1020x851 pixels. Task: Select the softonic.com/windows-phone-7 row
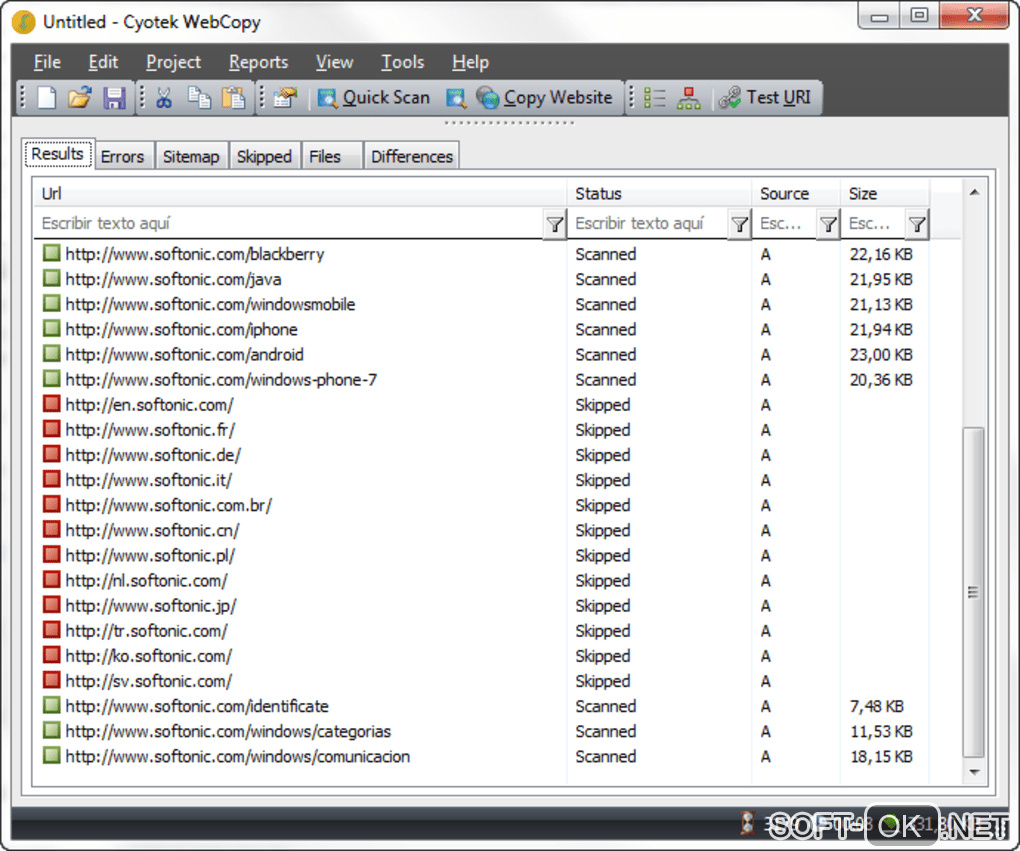click(x=481, y=379)
